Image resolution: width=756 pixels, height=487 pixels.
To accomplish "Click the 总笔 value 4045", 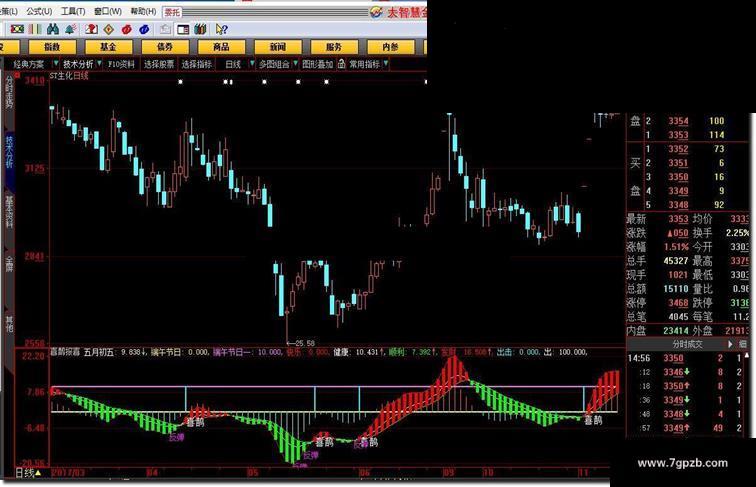I will (x=678, y=317).
